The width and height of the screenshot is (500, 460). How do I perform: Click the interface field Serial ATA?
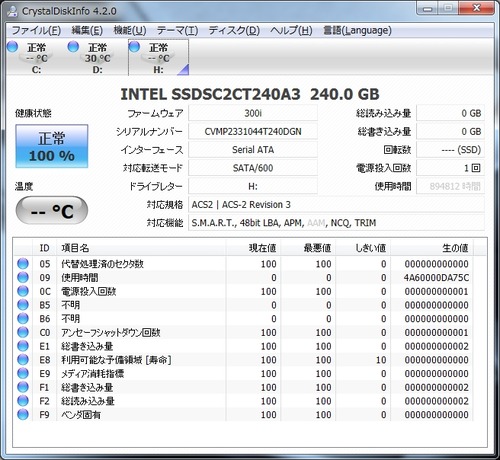pos(253,150)
